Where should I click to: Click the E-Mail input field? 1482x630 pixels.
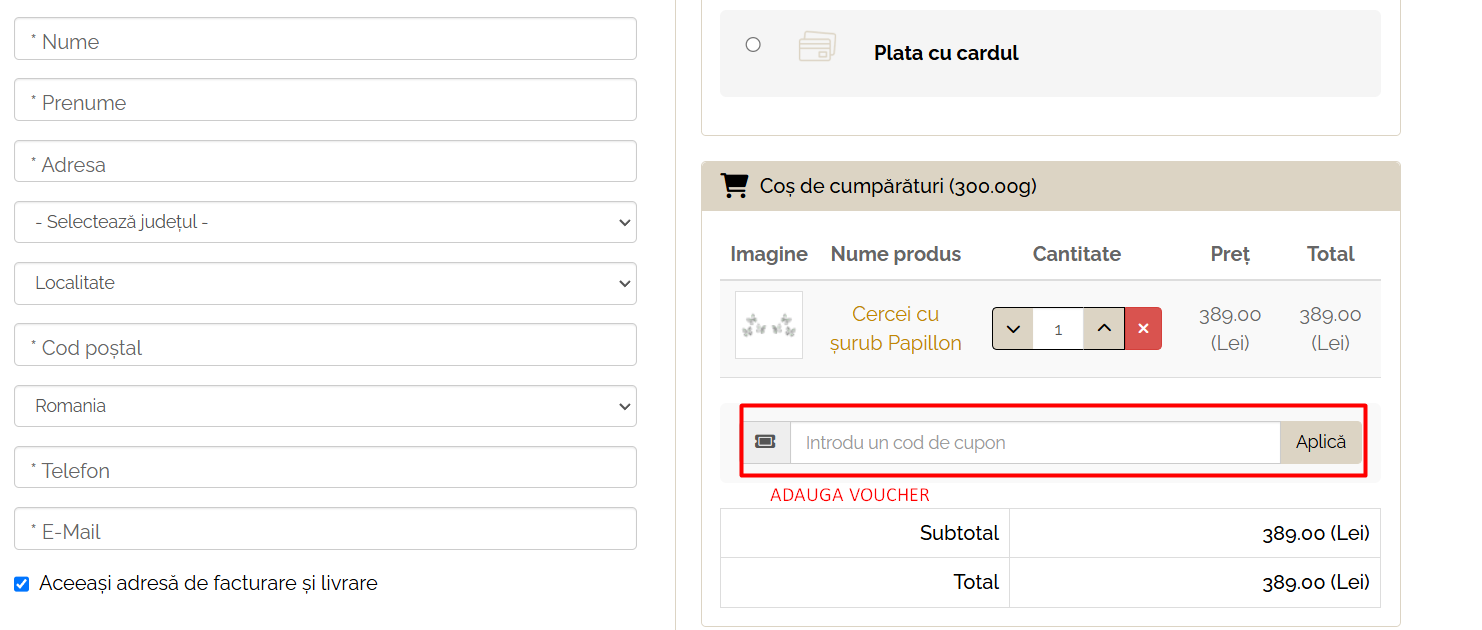coord(325,529)
